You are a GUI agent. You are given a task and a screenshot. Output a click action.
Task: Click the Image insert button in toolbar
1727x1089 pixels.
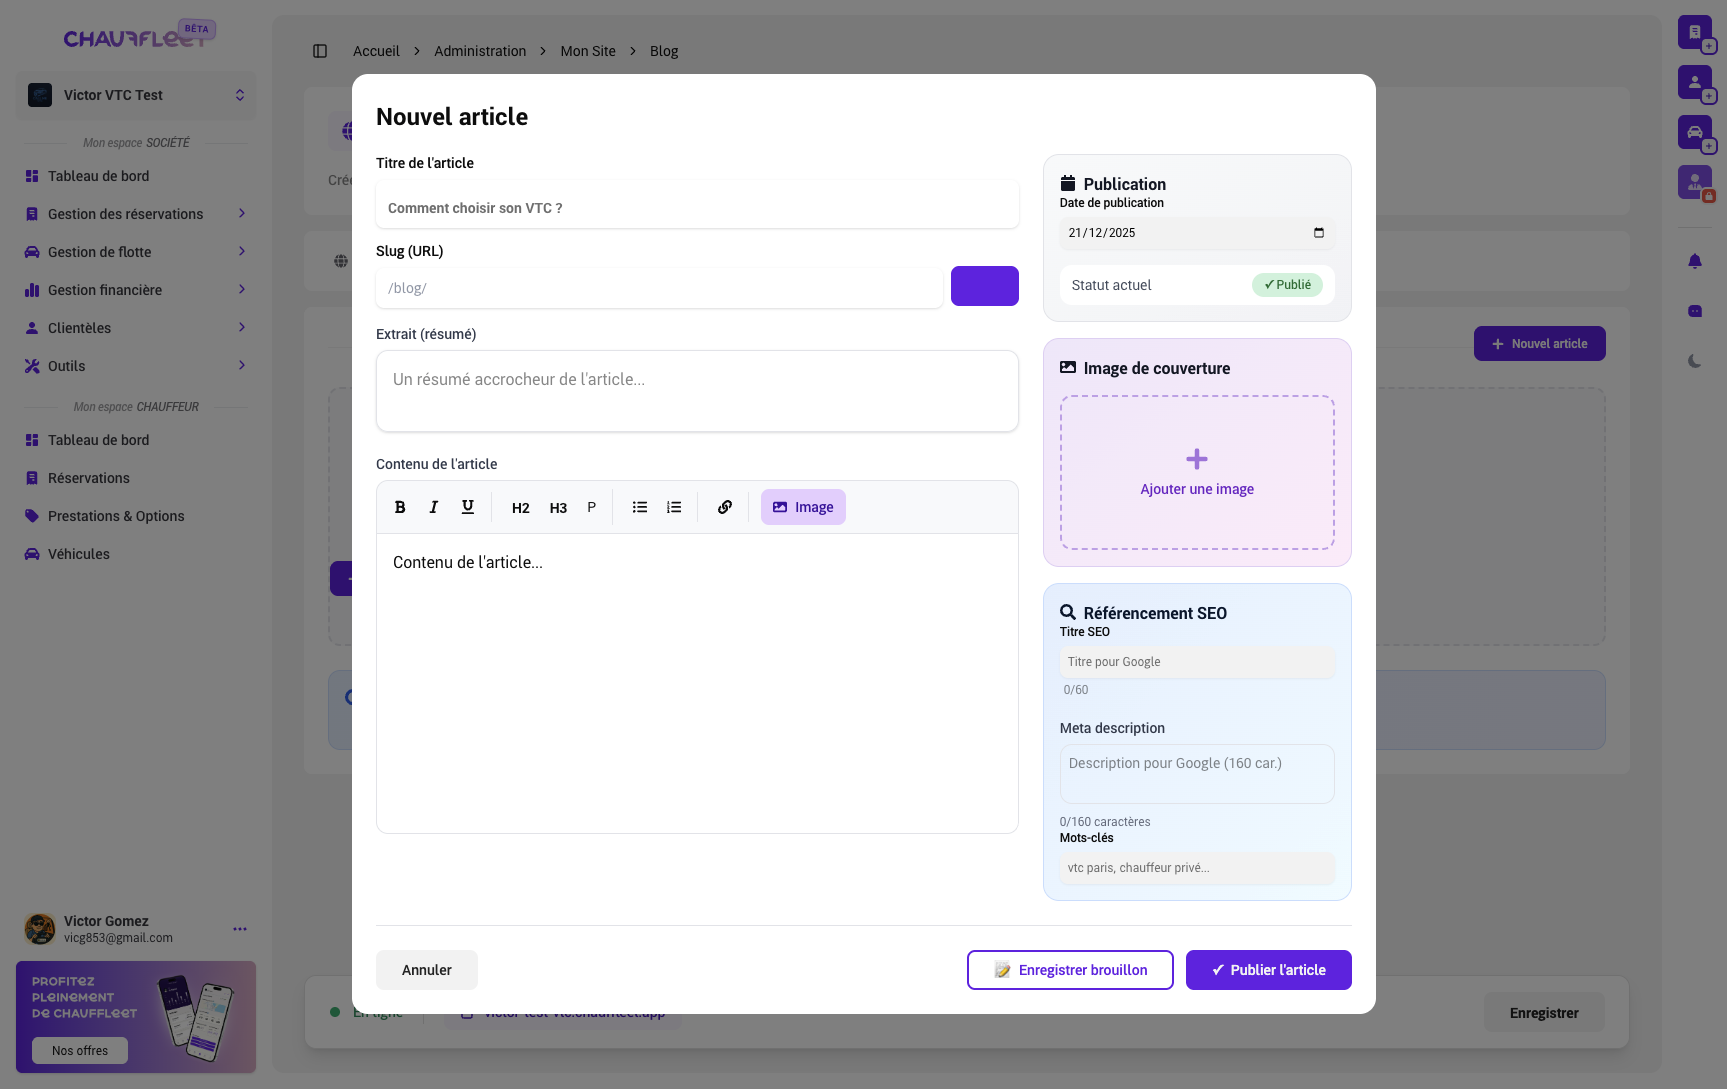click(803, 507)
